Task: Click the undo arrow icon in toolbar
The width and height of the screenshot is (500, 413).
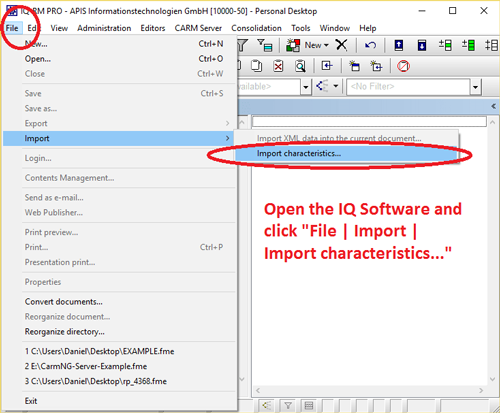Action: tap(370, 45)
